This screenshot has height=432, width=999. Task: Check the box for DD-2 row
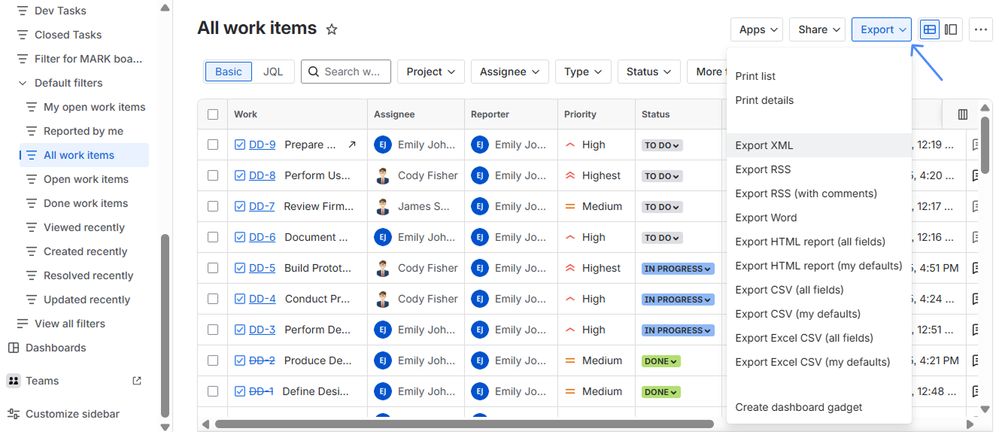coord(213,361)
